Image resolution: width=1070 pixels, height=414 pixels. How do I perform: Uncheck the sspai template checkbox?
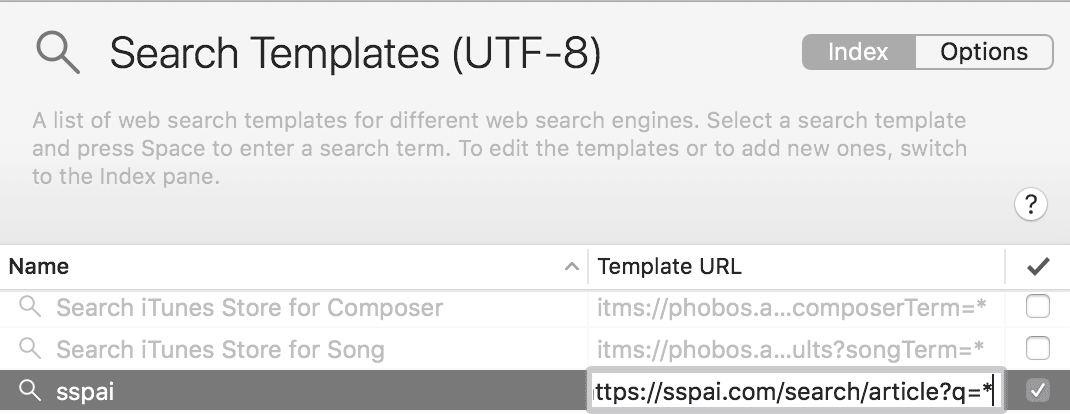coord(1038,391)
